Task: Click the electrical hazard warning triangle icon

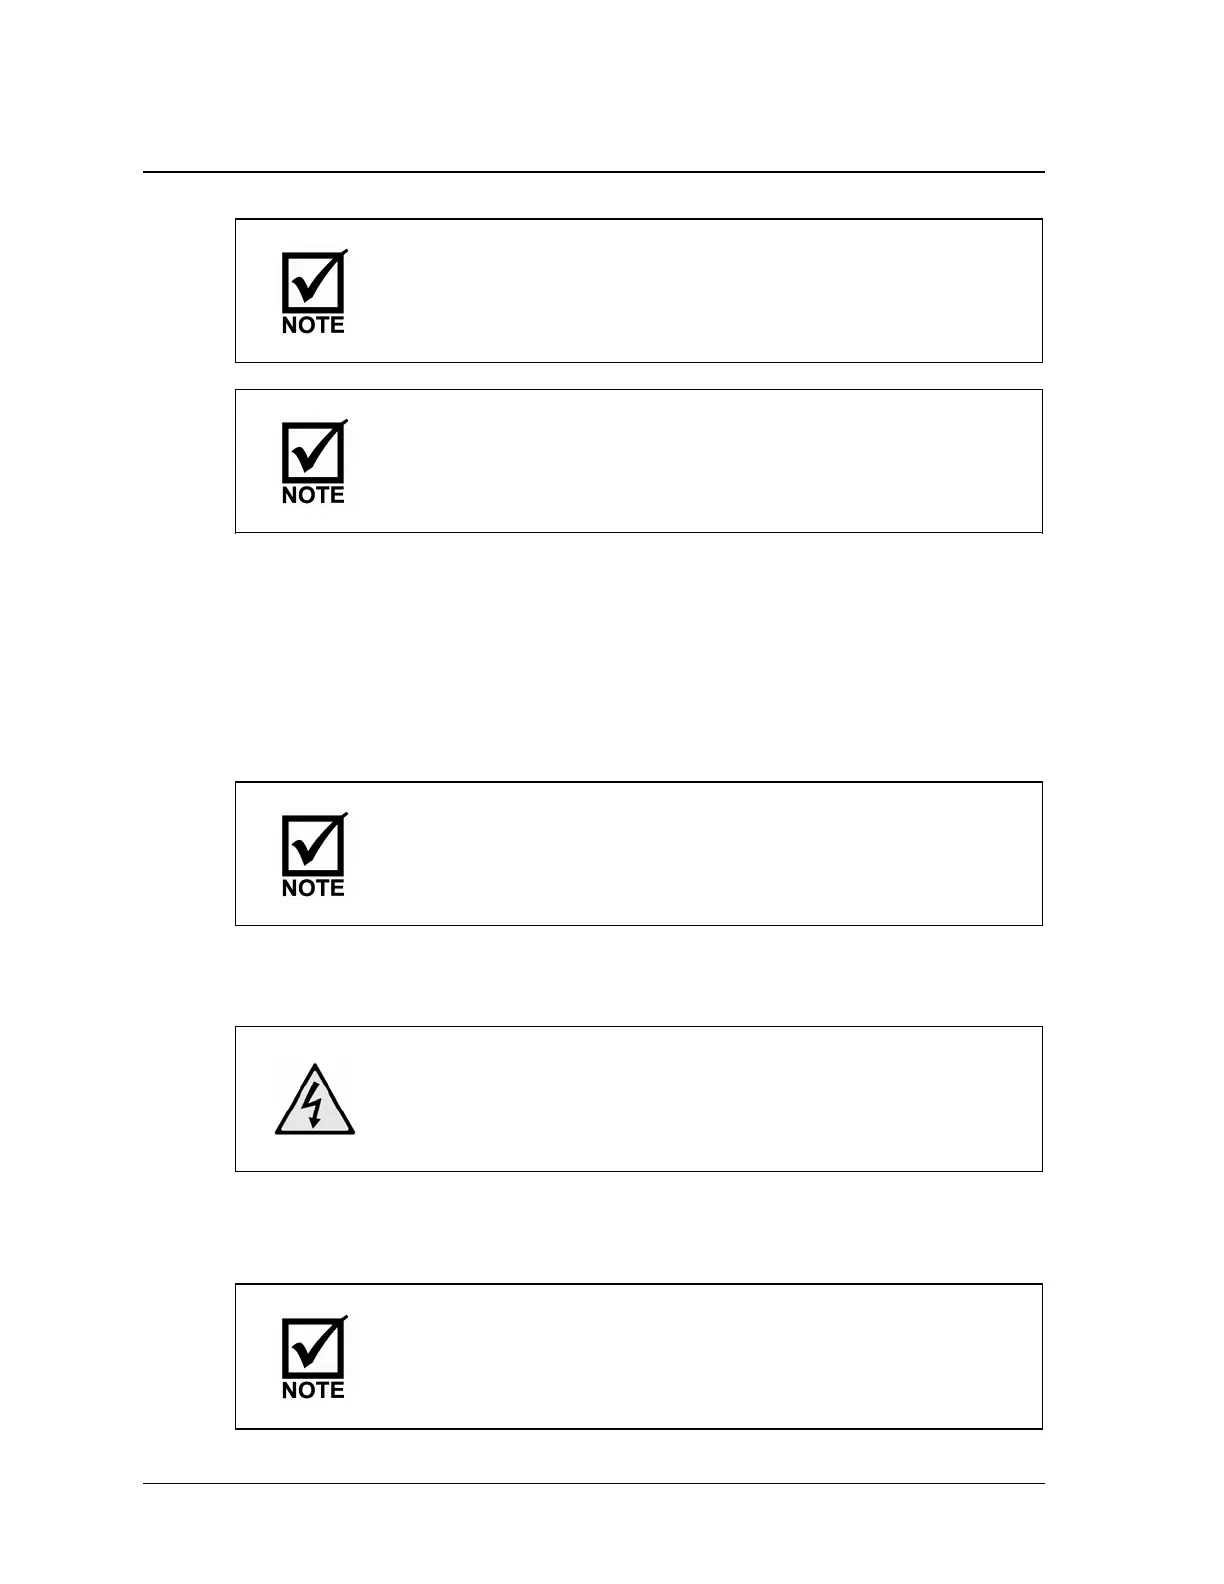Action: [x=315, y=1099]
